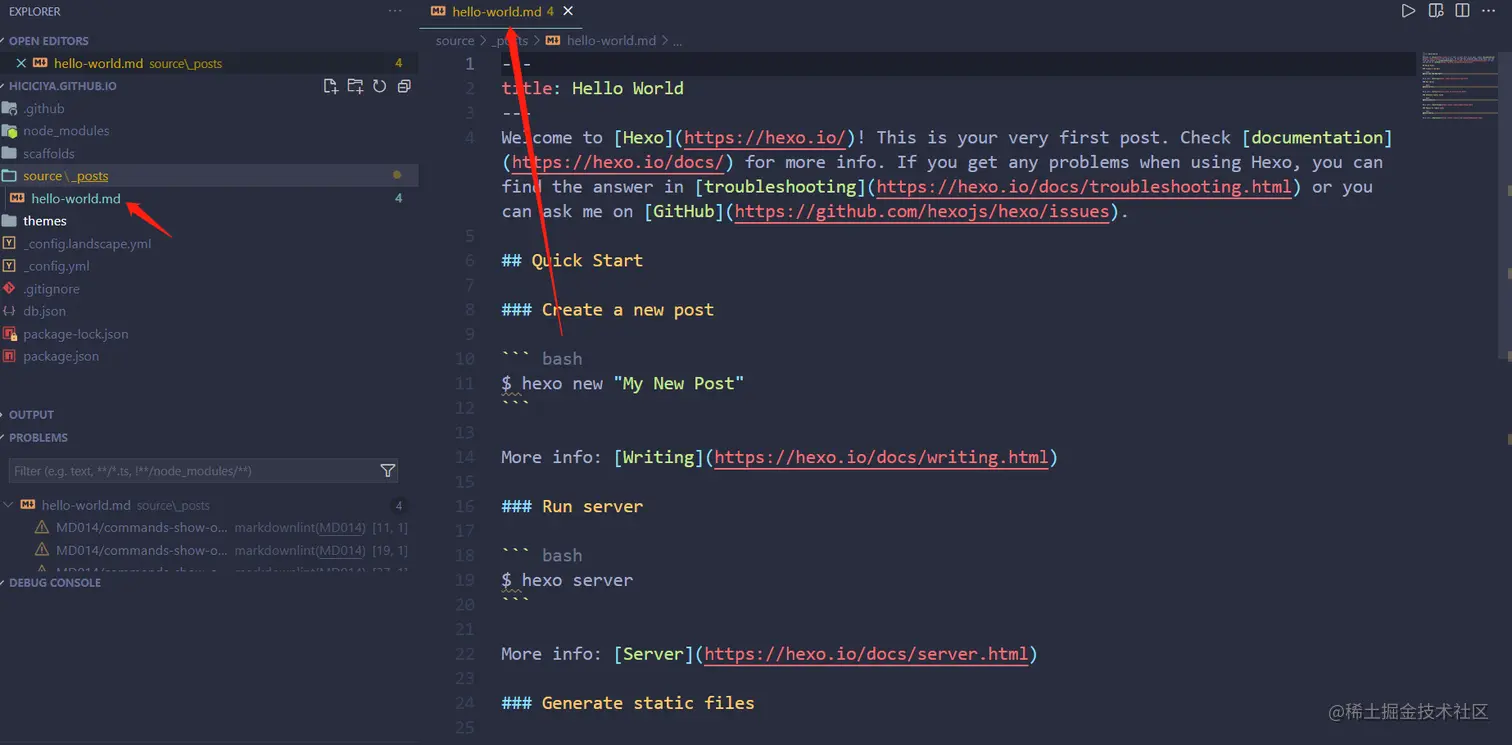
Task: Click the editor minimap preview
Action: point(1460,86)
